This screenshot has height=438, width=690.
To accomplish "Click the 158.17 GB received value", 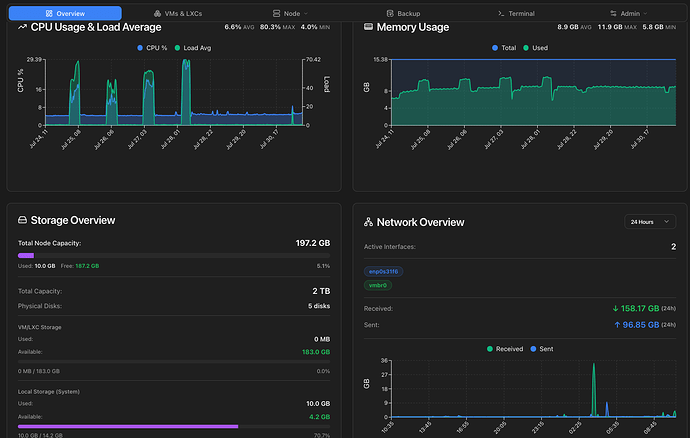I will point(640,309).
